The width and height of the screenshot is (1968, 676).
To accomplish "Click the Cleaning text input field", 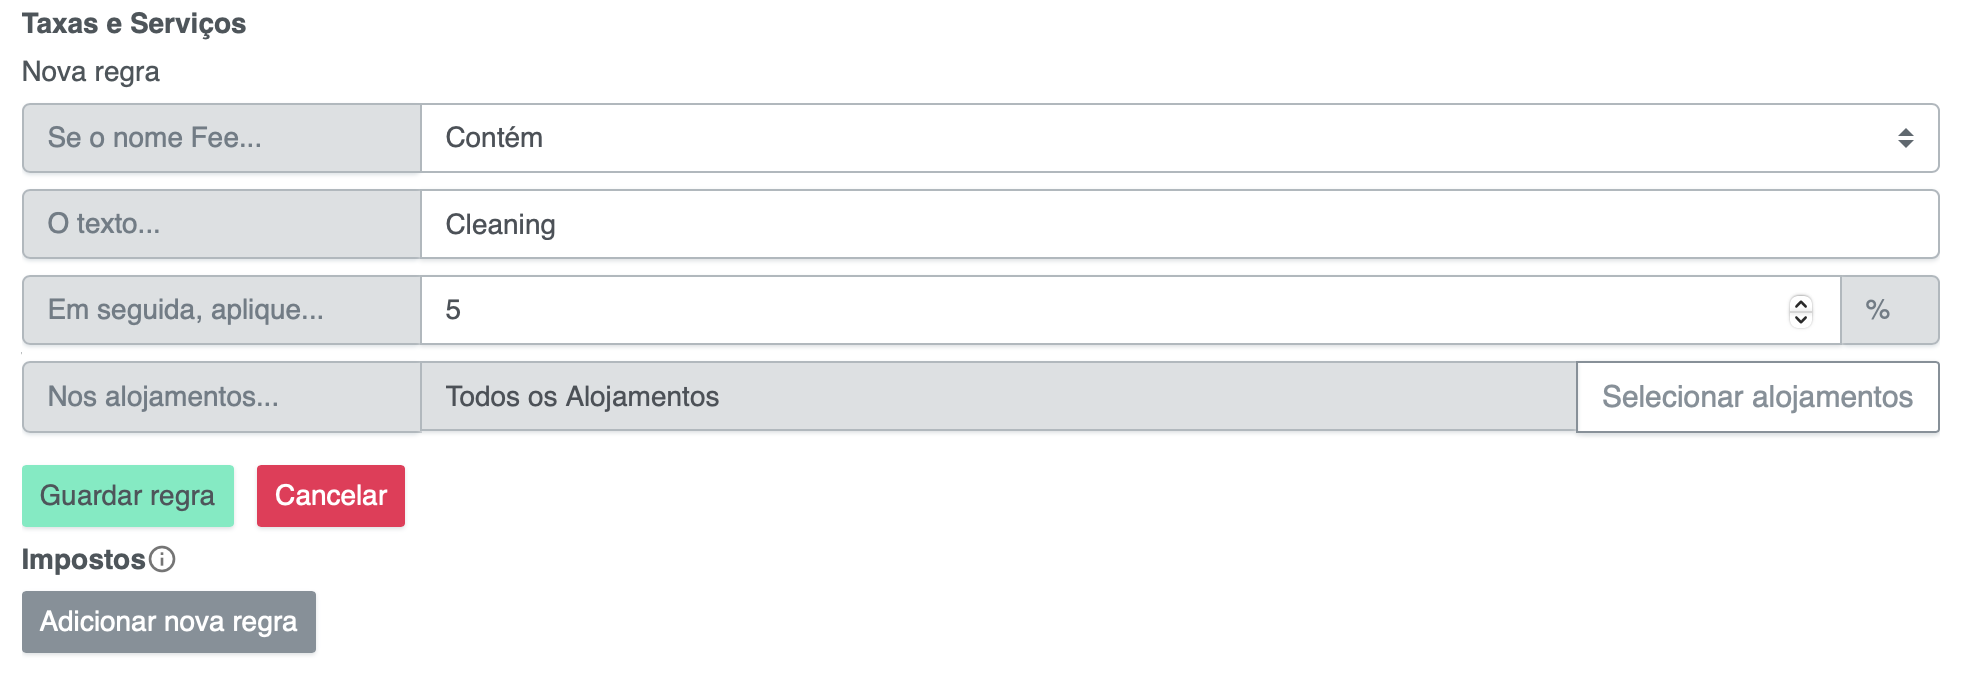I will [x=1100, y=223].
